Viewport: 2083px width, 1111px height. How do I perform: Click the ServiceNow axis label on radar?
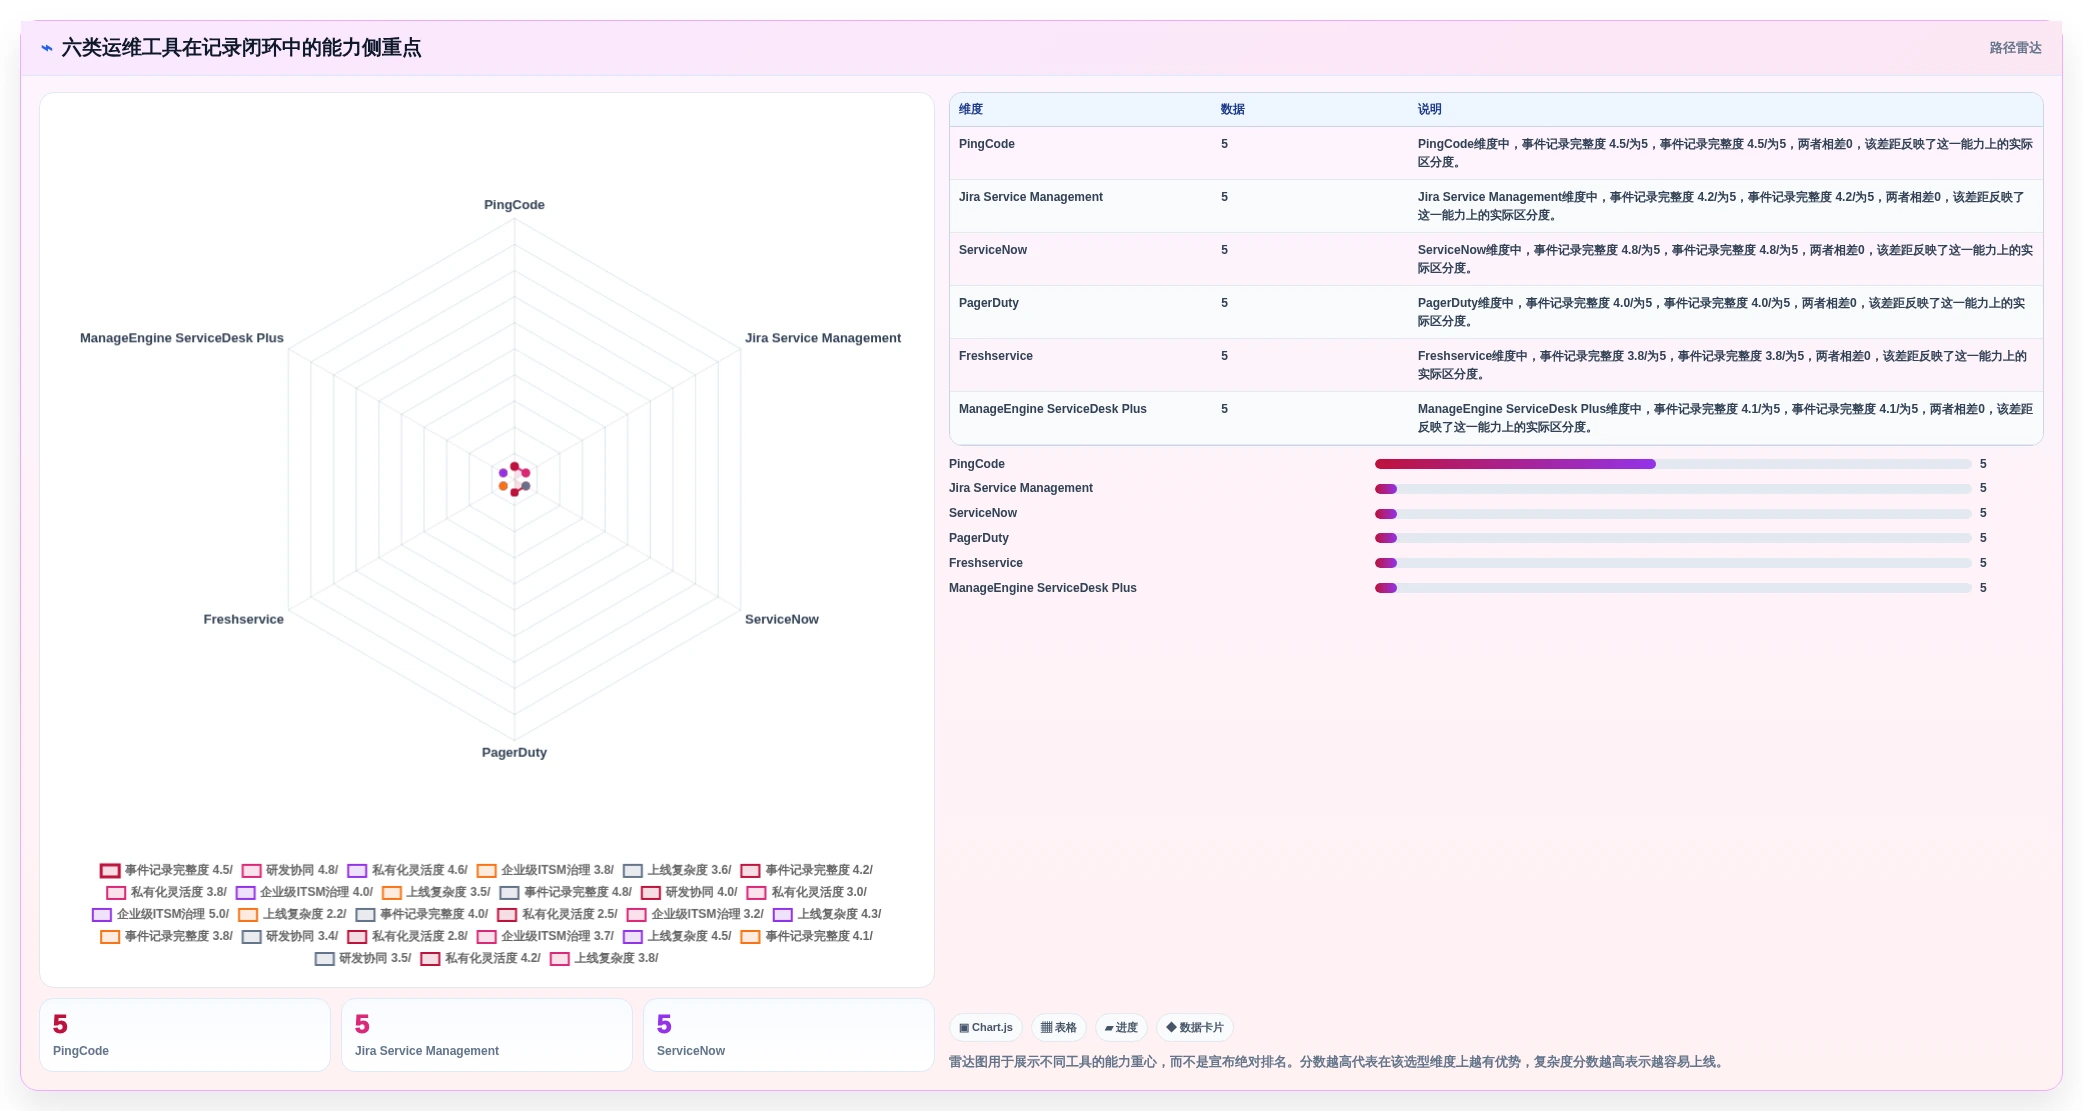coord(782,620)
